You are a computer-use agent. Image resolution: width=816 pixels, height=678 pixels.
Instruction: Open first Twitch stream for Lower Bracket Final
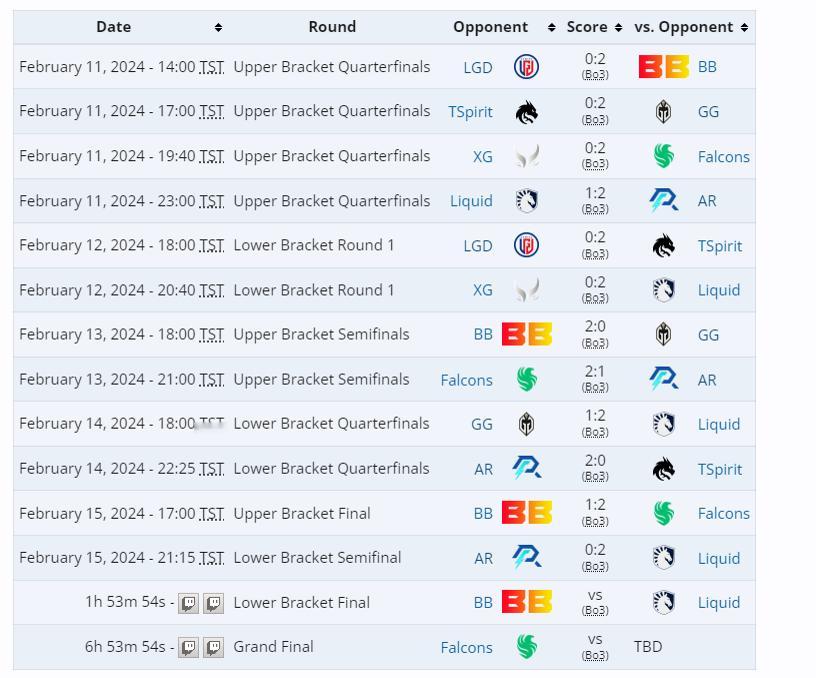188,604
